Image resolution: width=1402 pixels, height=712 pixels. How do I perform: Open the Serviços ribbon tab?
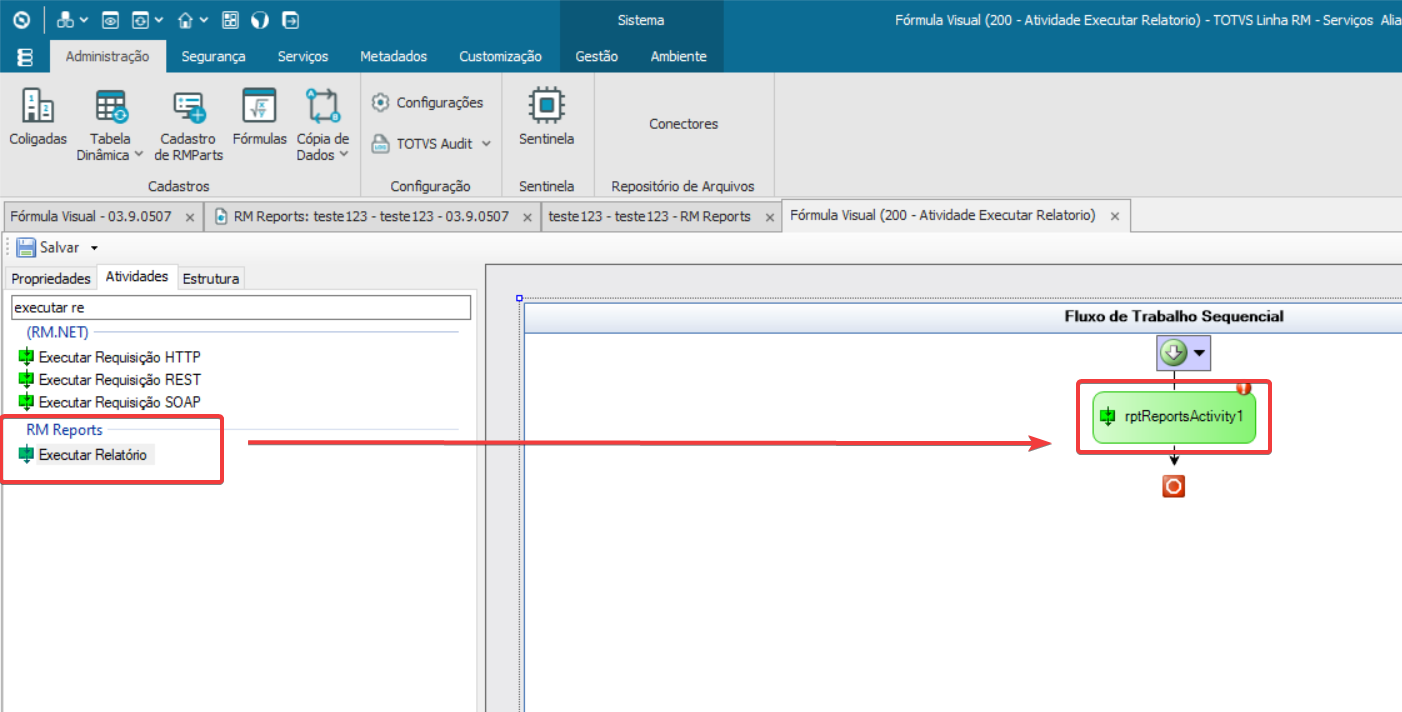click(303, 57)
